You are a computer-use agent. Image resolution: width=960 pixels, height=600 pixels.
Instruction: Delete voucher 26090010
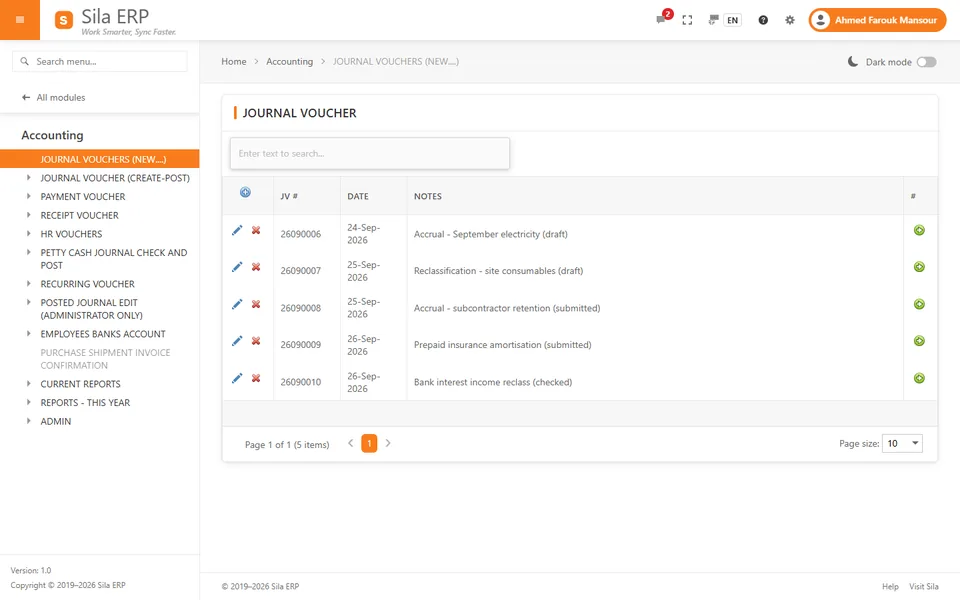point(256,378)
